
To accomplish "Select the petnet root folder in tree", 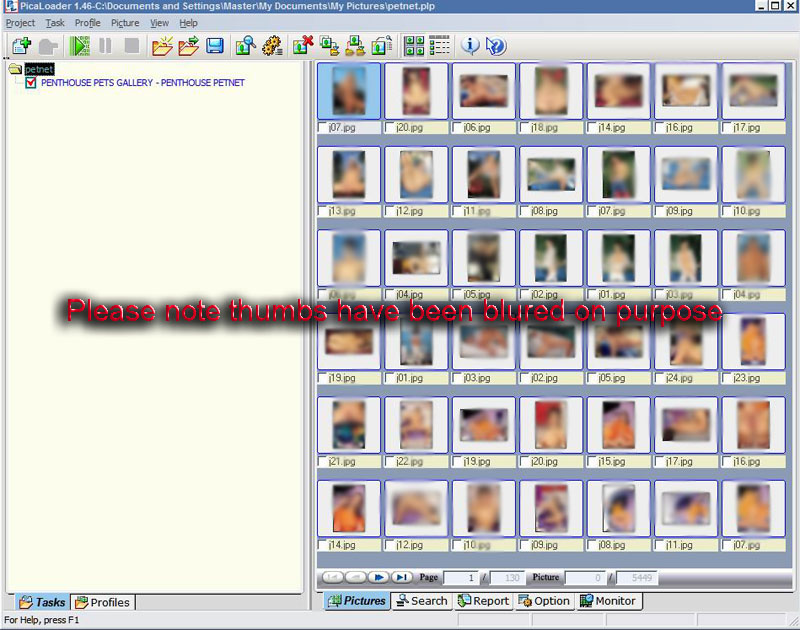I will pos(38,70).
